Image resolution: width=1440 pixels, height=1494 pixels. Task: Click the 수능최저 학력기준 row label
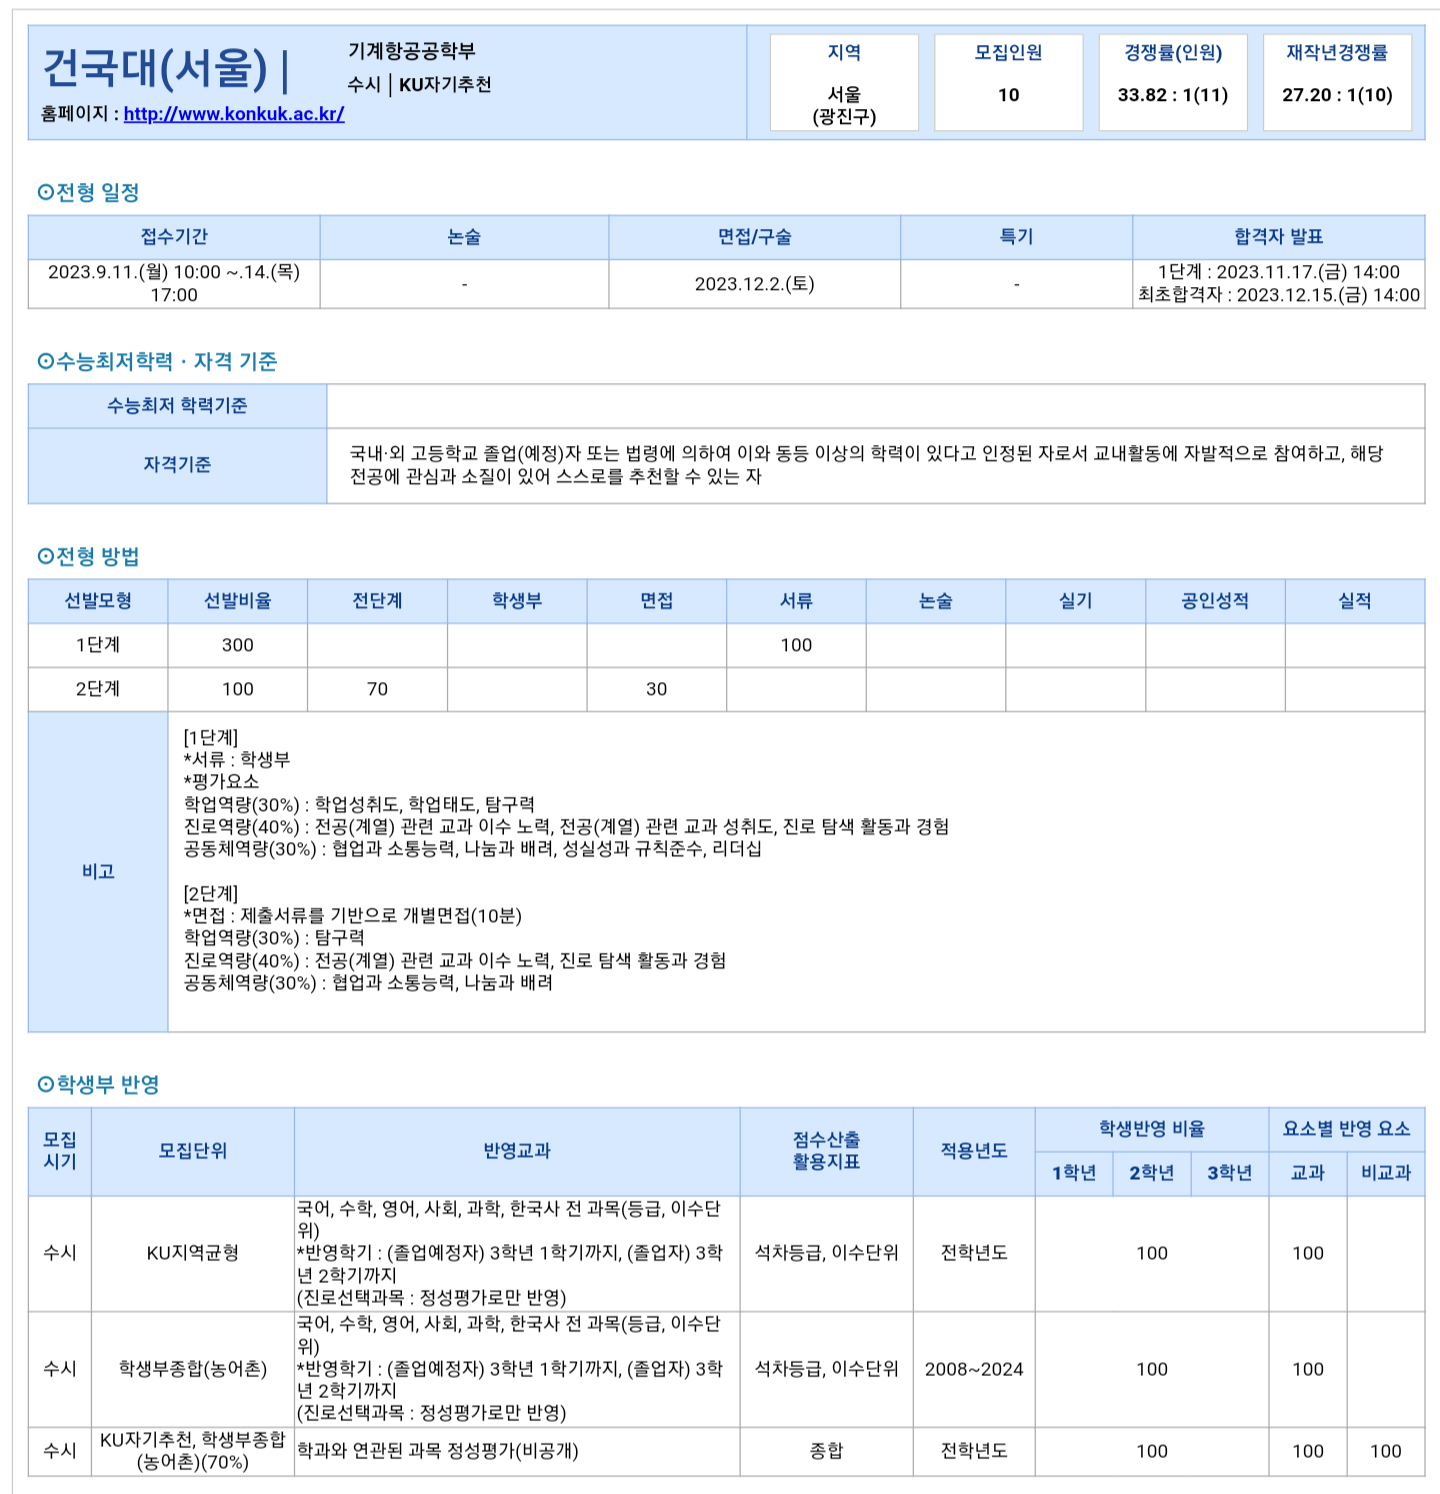click(178, 406)
